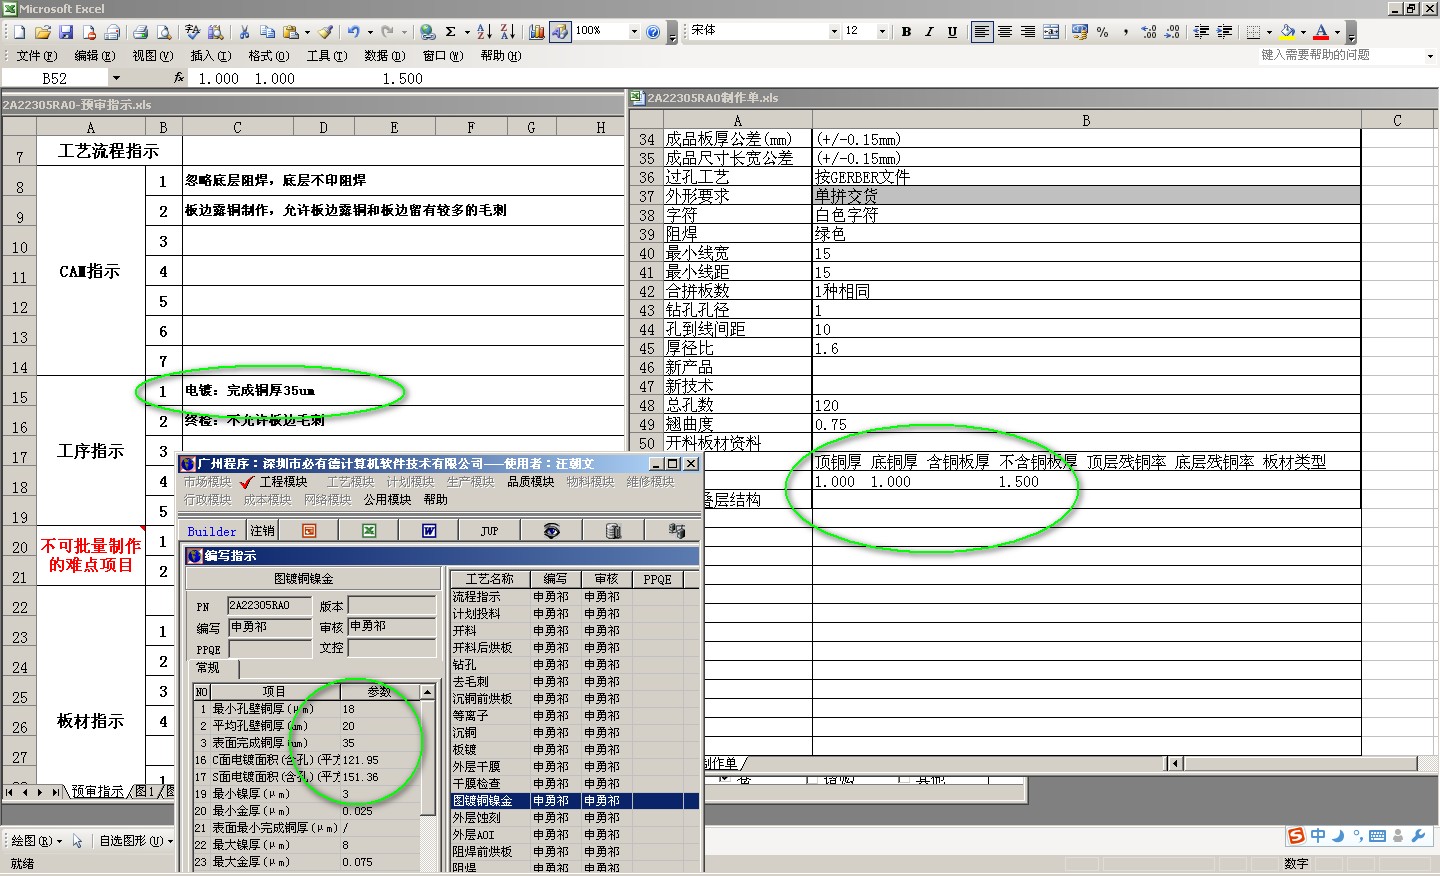Increase indent icon
This screenshot has width=1440, height=876.
(1225, 32)
